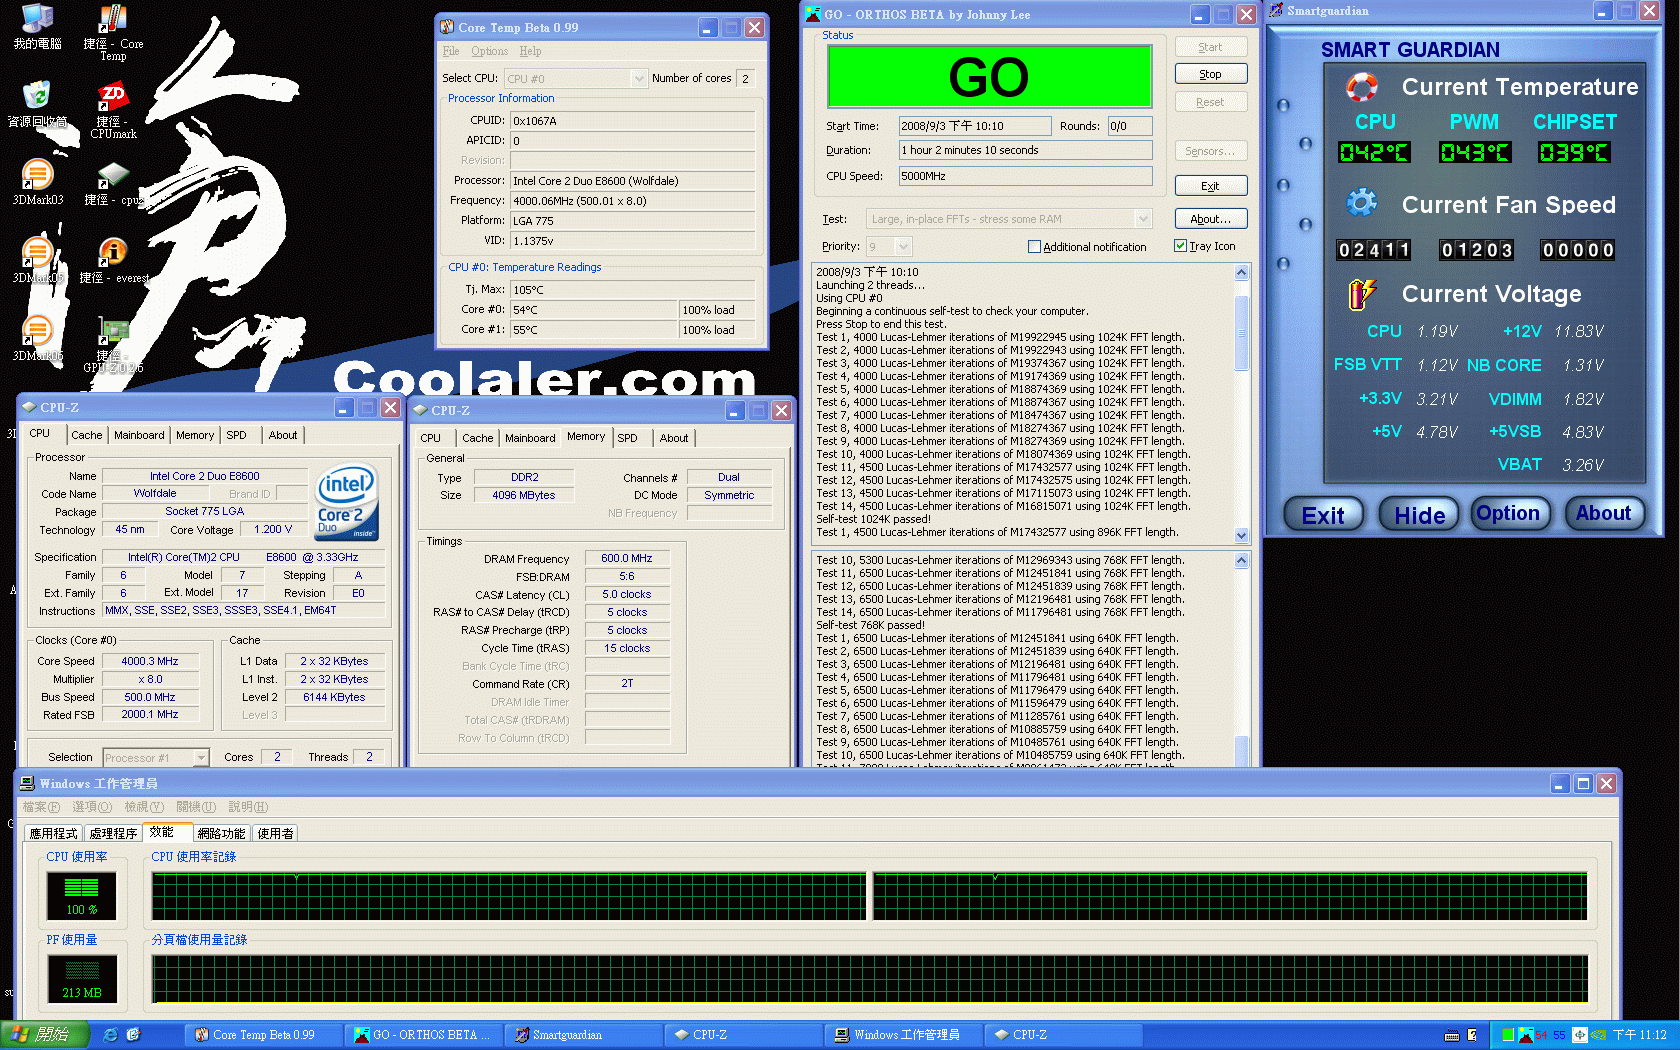Open the Priority dropdown in ORTHOS

[903, 247]
